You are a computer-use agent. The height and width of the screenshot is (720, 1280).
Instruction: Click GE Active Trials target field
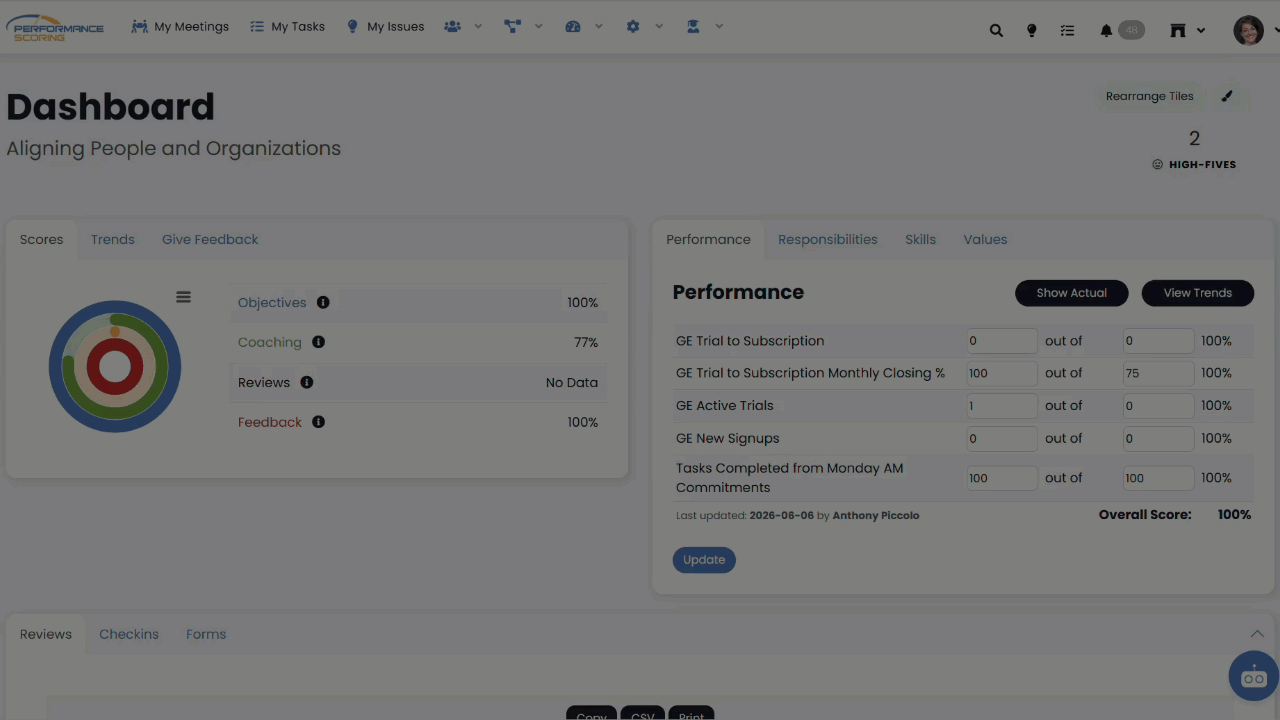(1158, 406)
